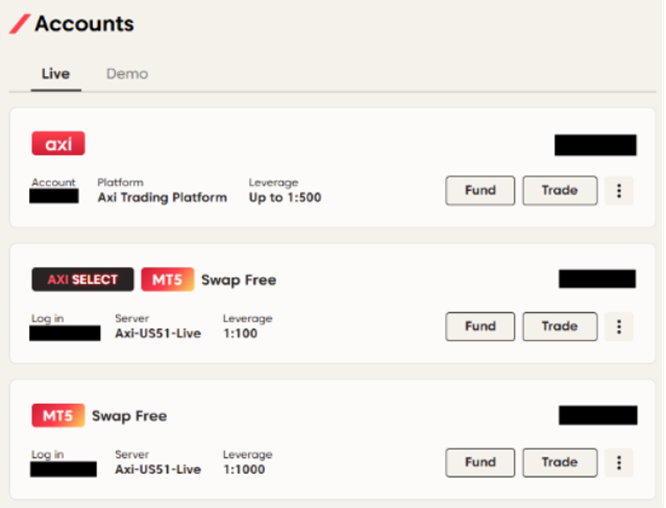Open more options for Axi Trading Platform account
This screenshot has width=666, height=508.
(619, 191)
